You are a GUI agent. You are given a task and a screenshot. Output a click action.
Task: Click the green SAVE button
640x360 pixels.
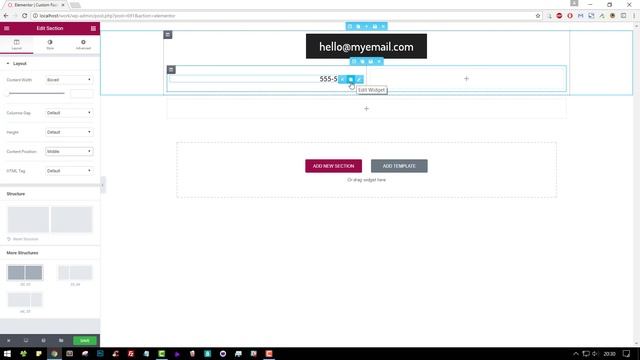[x=85, y=340]
